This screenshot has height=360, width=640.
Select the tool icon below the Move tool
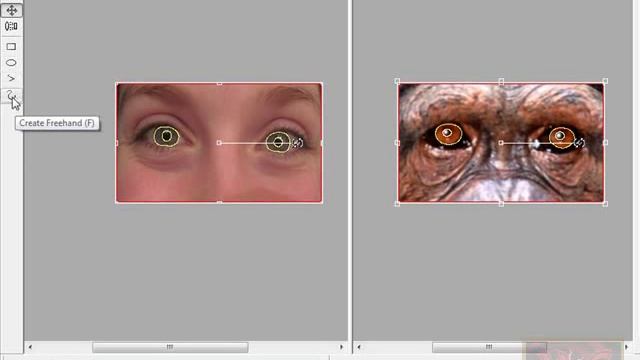pyautogui.click(x=11, y=27)
